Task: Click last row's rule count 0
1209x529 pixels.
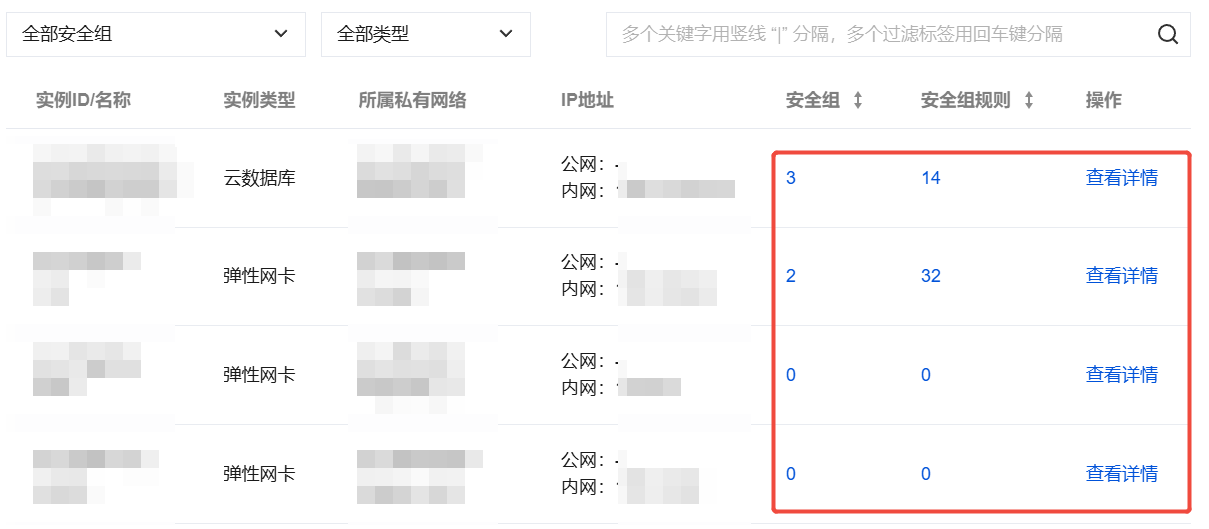Action: coord(925,474)
